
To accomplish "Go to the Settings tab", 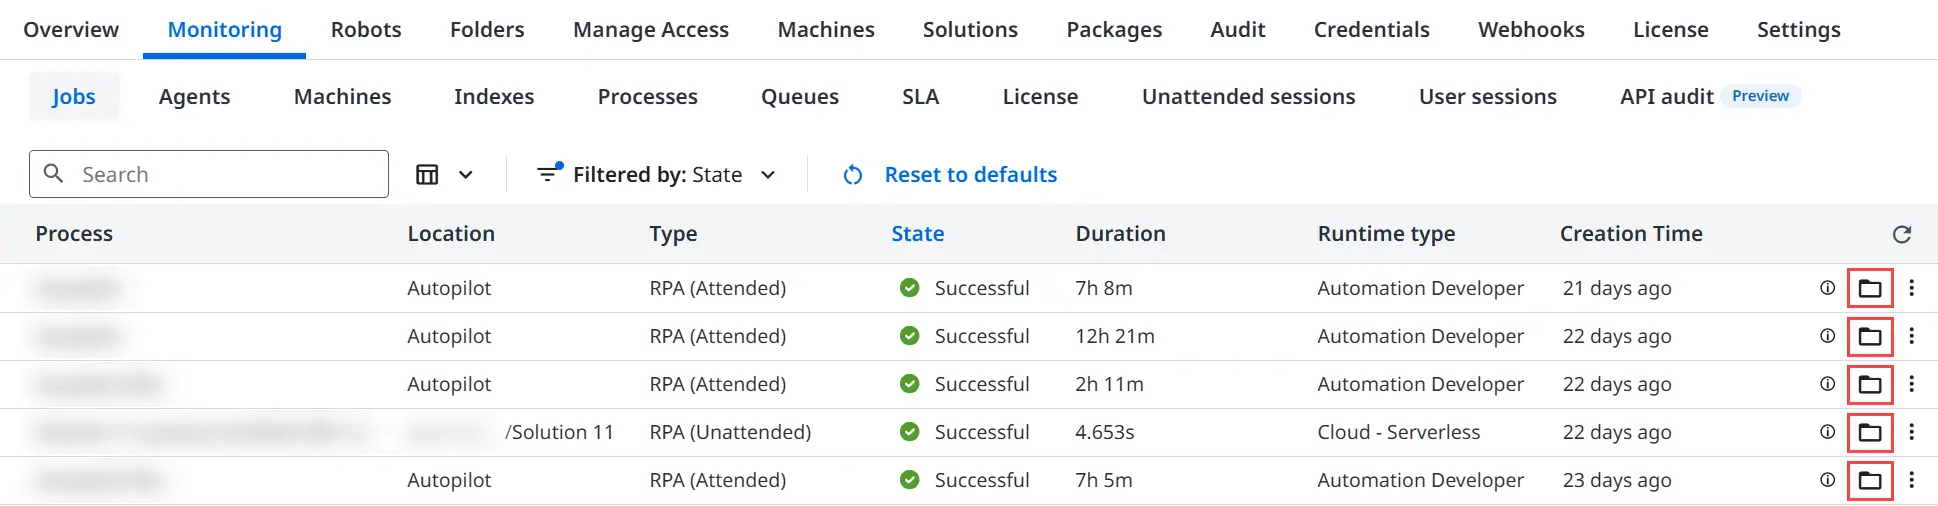I will [1799, 30].
